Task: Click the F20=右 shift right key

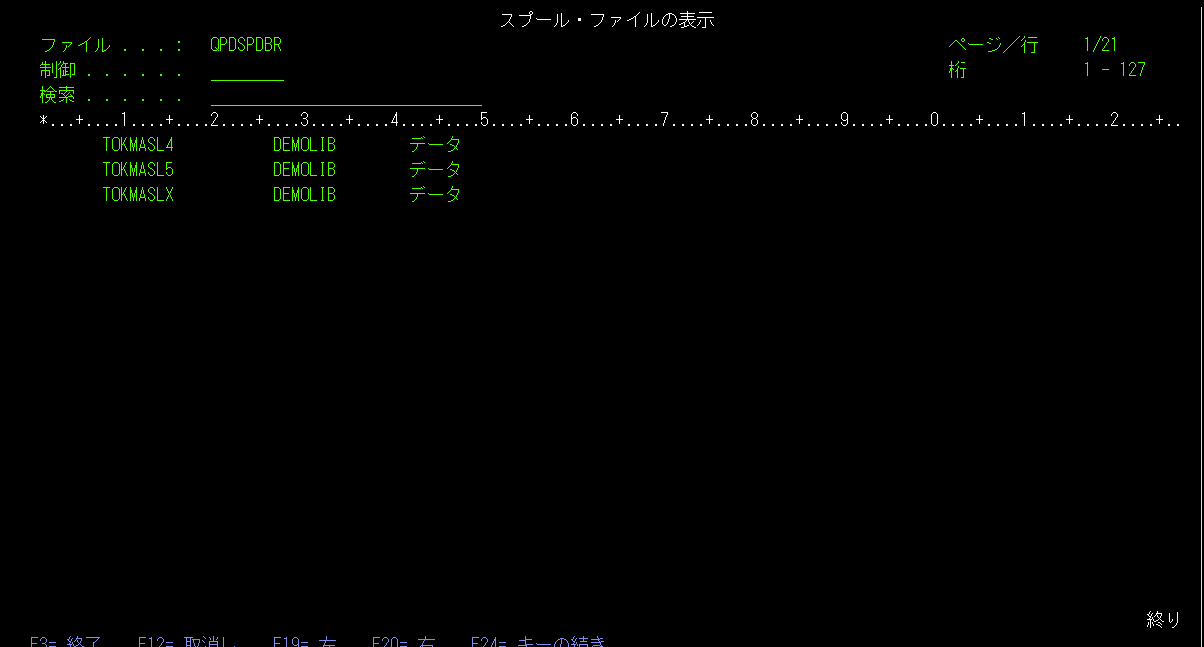Action: pyautogui.click(x=404, y=641)
